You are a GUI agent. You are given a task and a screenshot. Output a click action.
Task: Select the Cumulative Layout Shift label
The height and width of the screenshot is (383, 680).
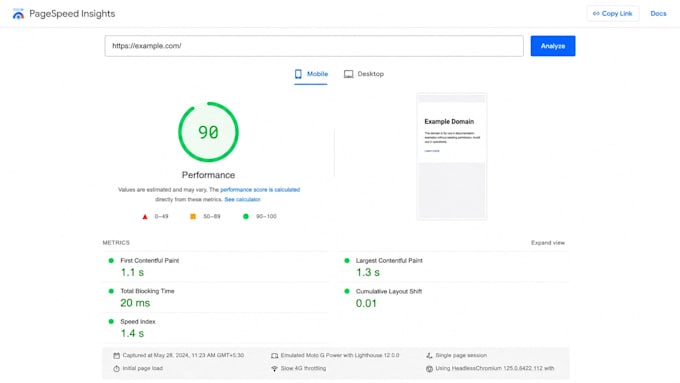click(x=389, y=291)
